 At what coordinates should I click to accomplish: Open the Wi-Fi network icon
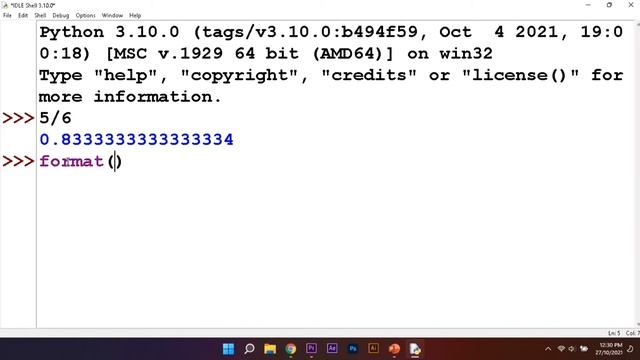coord(561,349)
